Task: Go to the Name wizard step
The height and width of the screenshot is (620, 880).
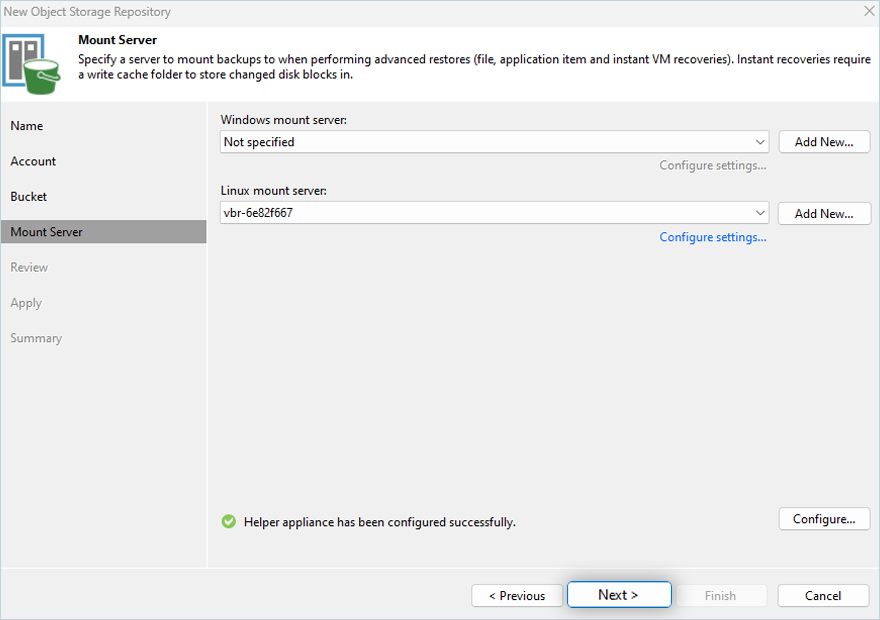Action: (27, 126)
